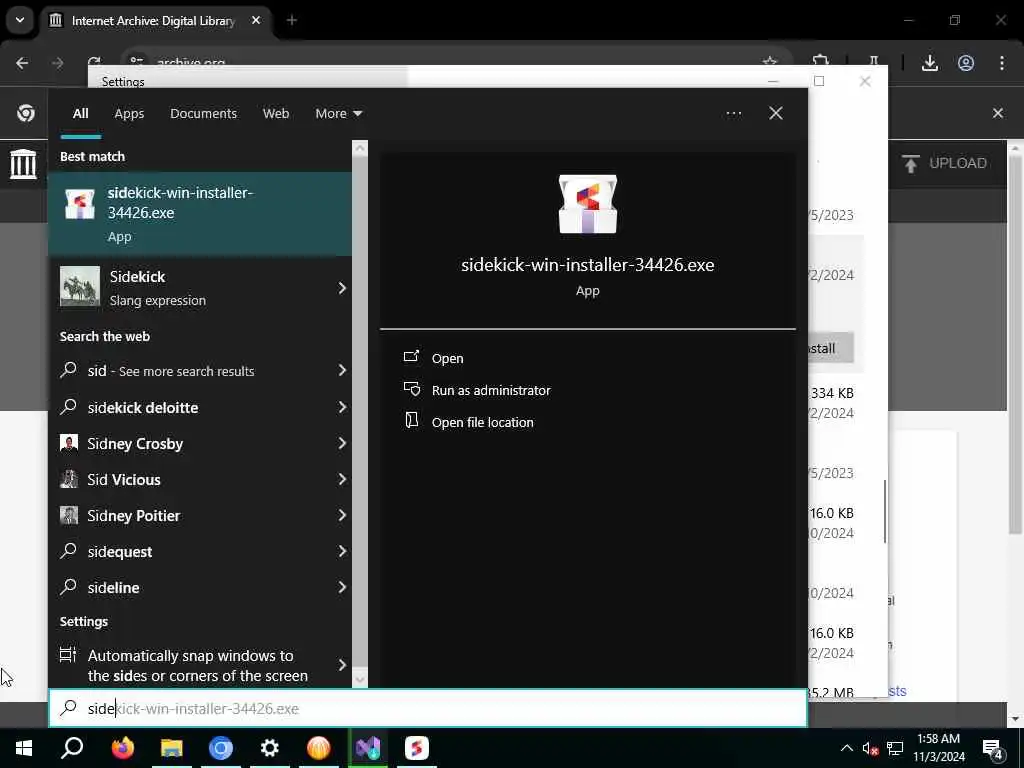Select the Sidekick Slang expression result

coord(189,287)
